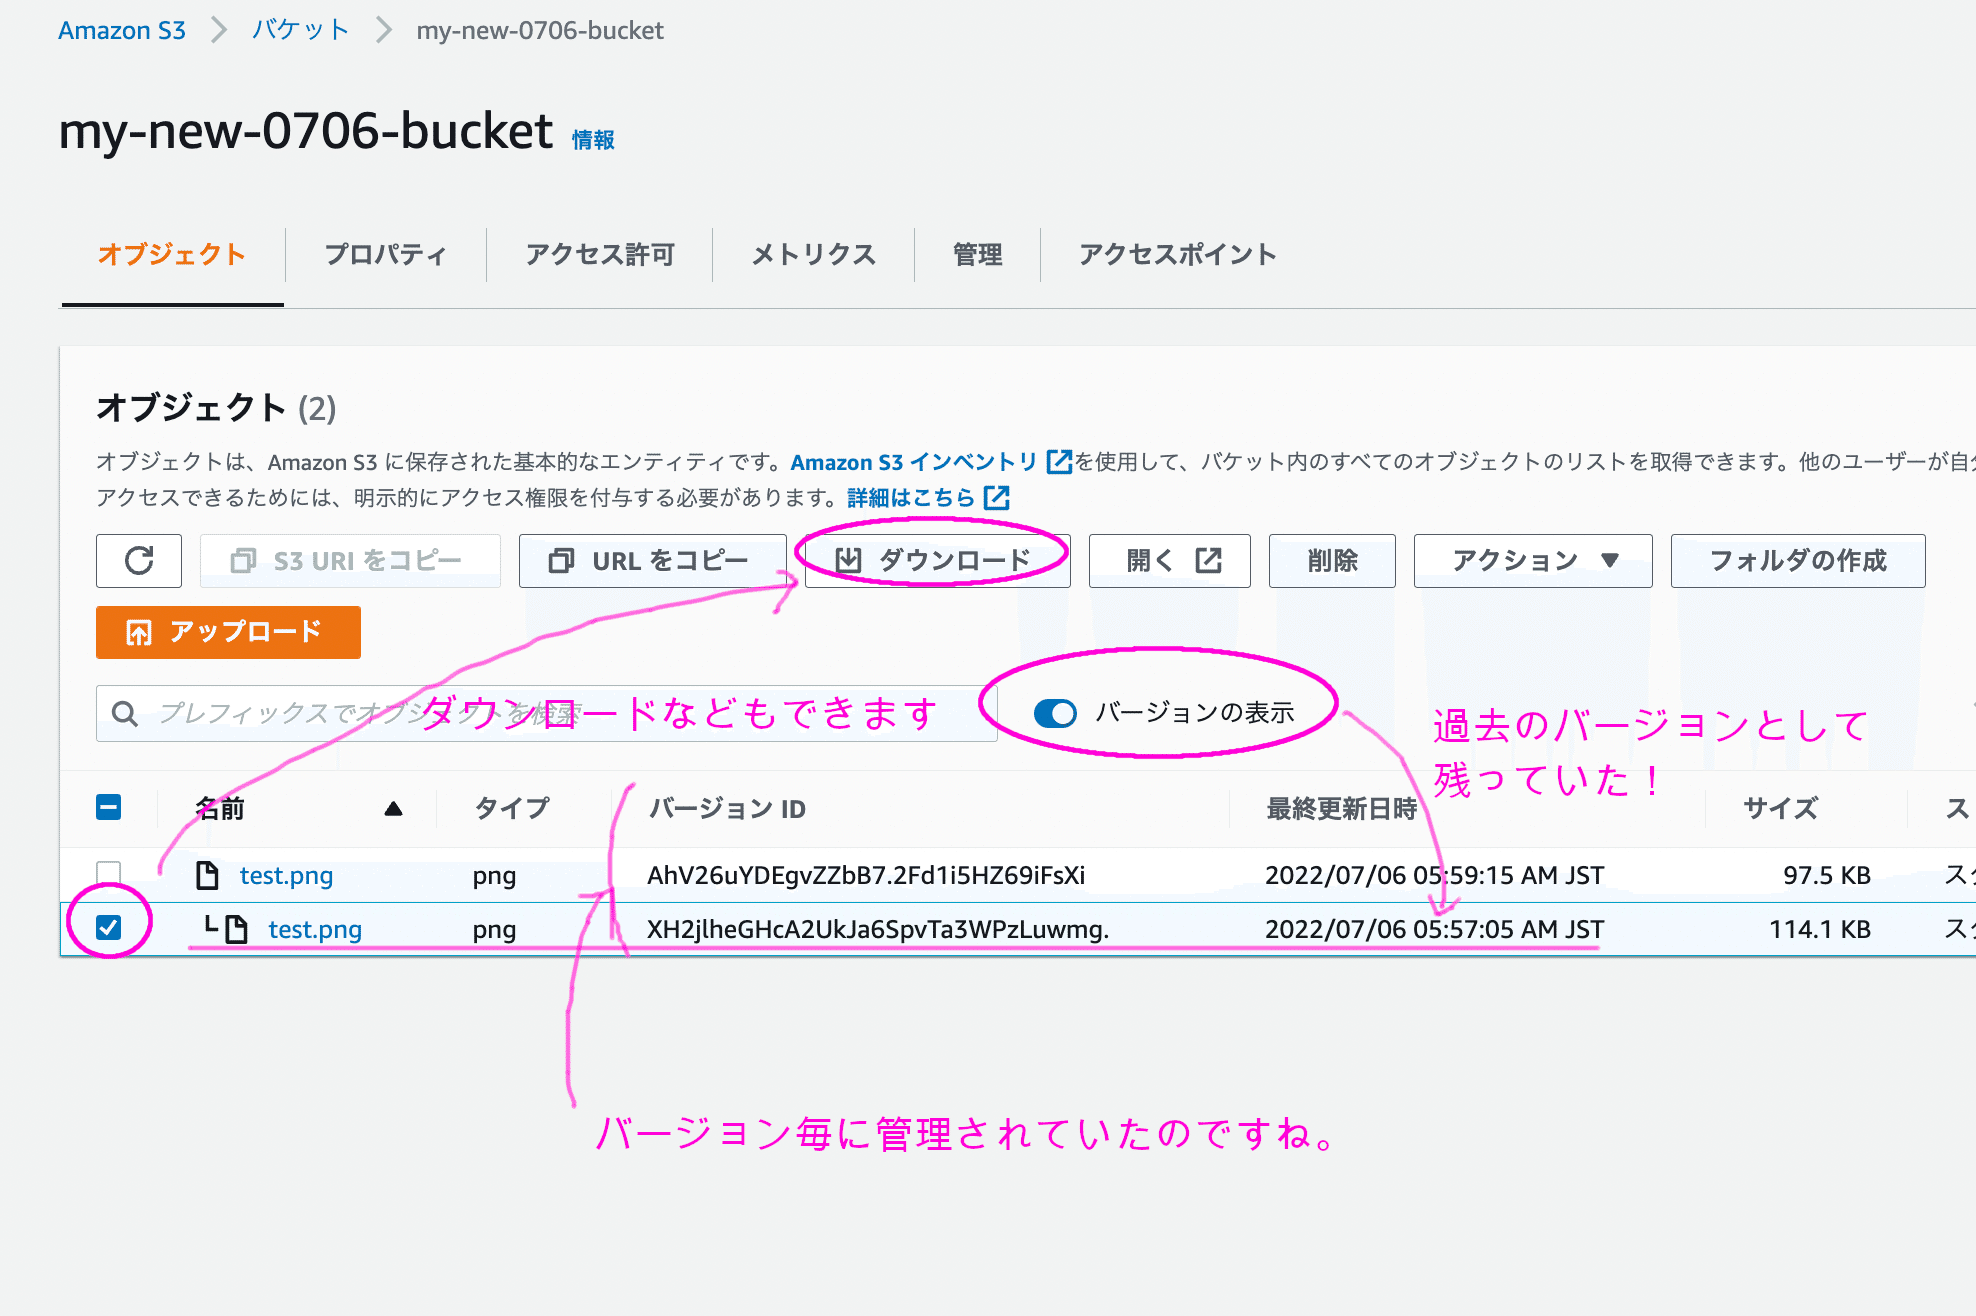Click the file icon of the 114.1 KB test.png

pyautogui.click(x=237, y=929)
